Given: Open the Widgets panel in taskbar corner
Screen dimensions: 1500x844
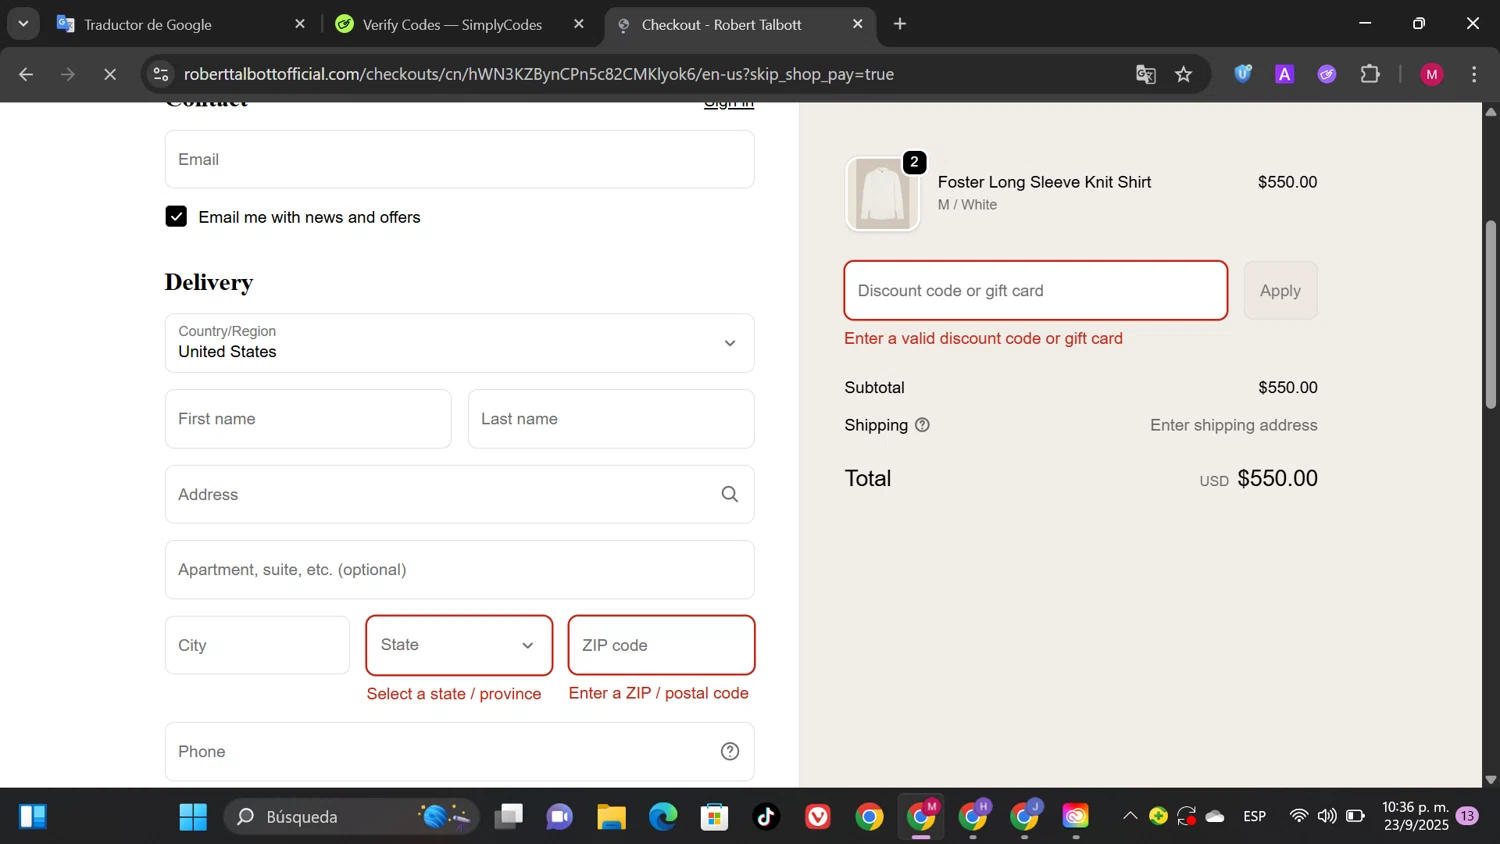Looking at the screenshot, I should [x=33, y=817].
